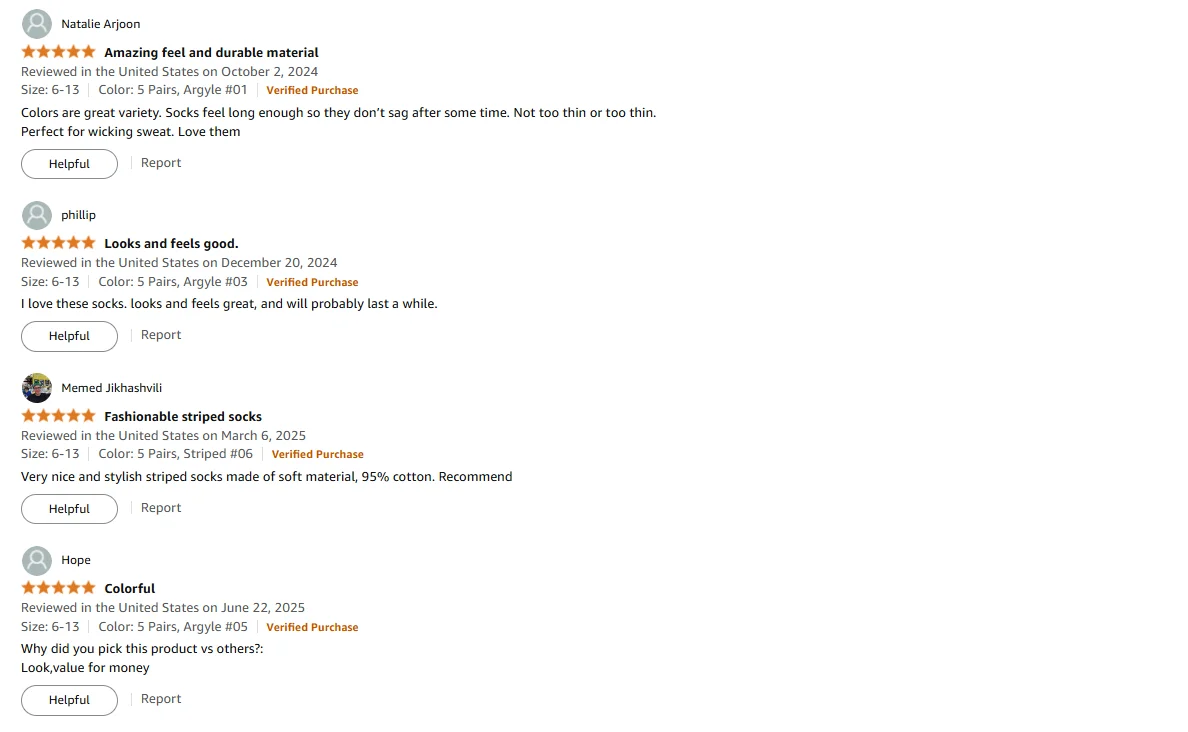Click the star rating on the Colorful review
This screenshot has width=1188, height=732.
58,587
